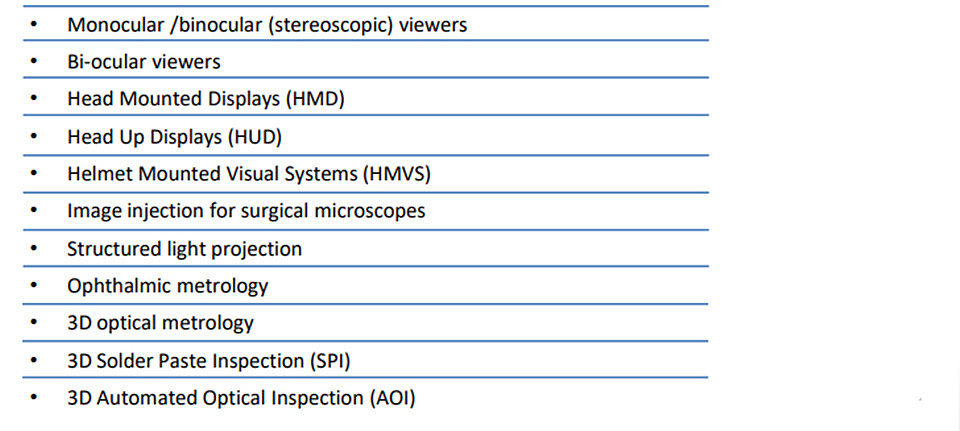Click the bullet beside Structured light projection

(34, 249)
